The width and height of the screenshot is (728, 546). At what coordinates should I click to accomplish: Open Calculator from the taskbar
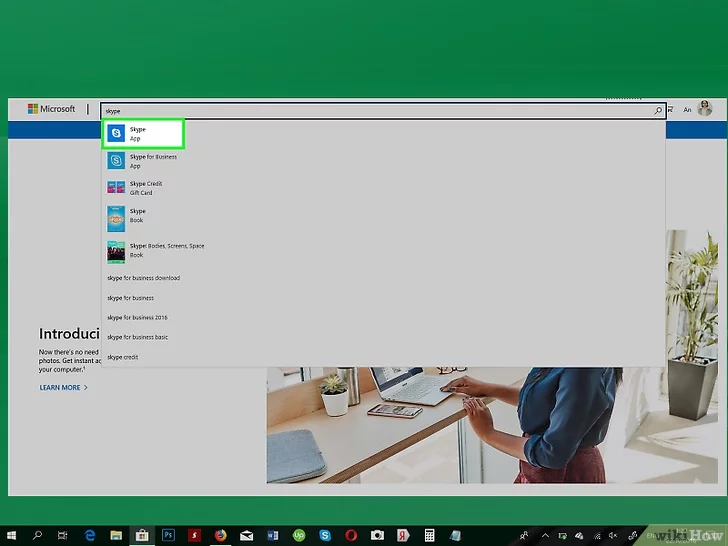click(429, 535)
